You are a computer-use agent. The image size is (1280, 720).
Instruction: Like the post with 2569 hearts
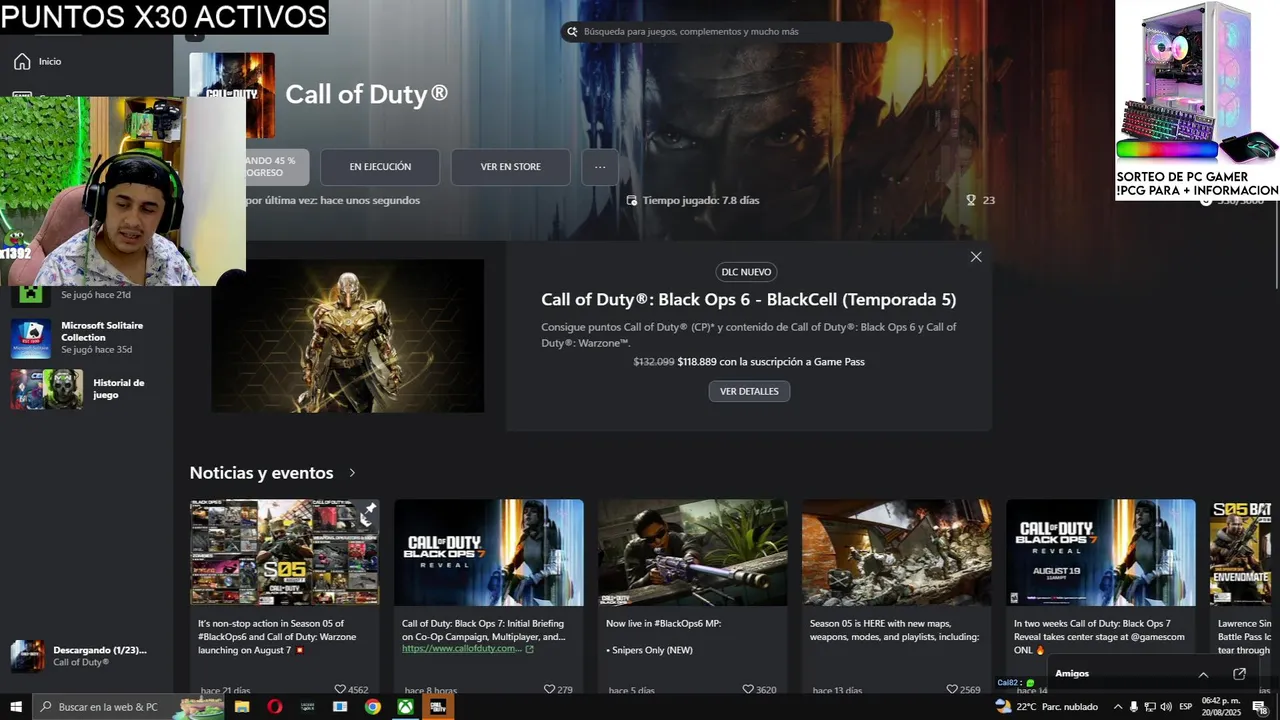952,689
